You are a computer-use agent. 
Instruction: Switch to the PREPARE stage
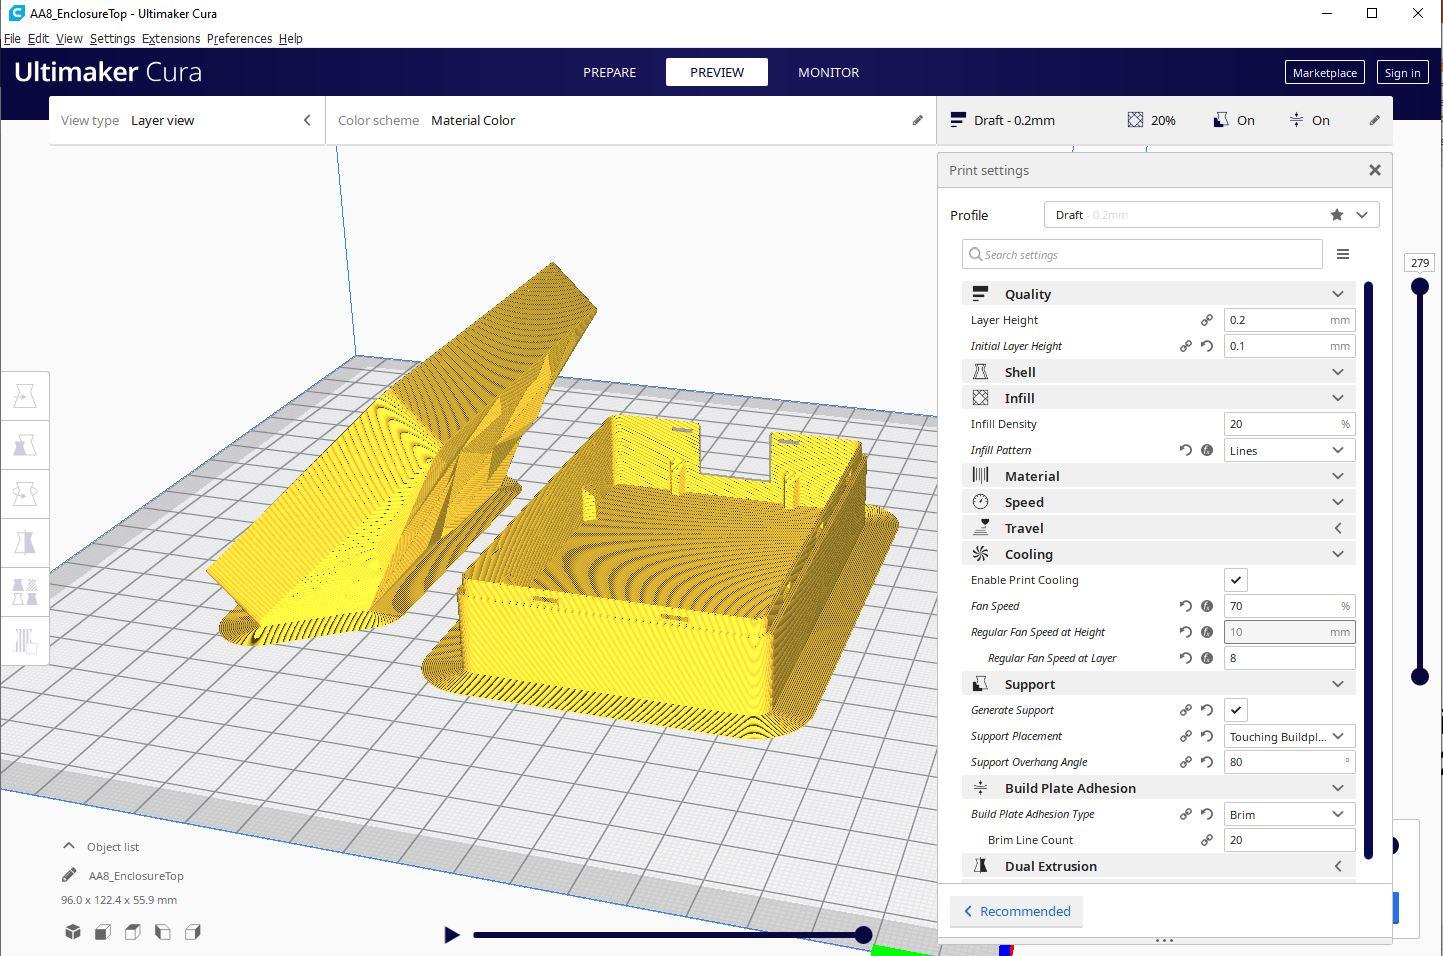click(x=610, y=72)
